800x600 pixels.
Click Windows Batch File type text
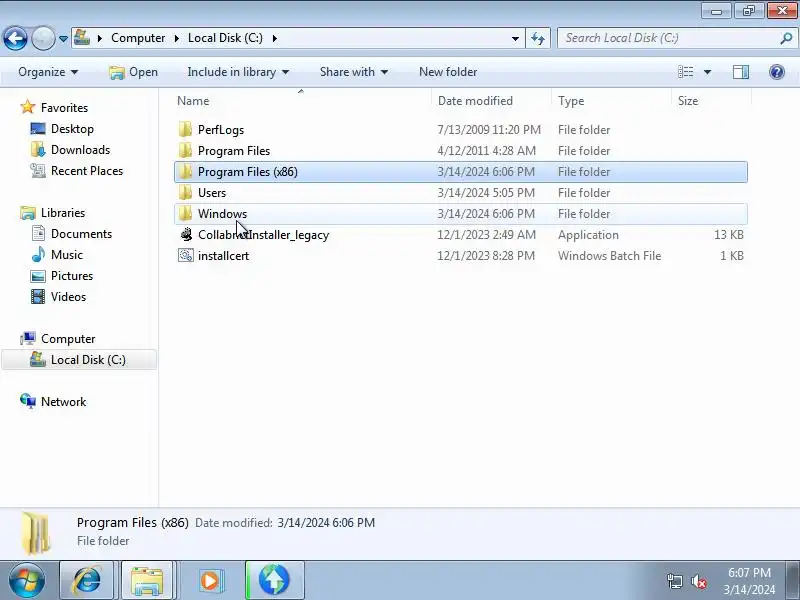coord(609,256)
